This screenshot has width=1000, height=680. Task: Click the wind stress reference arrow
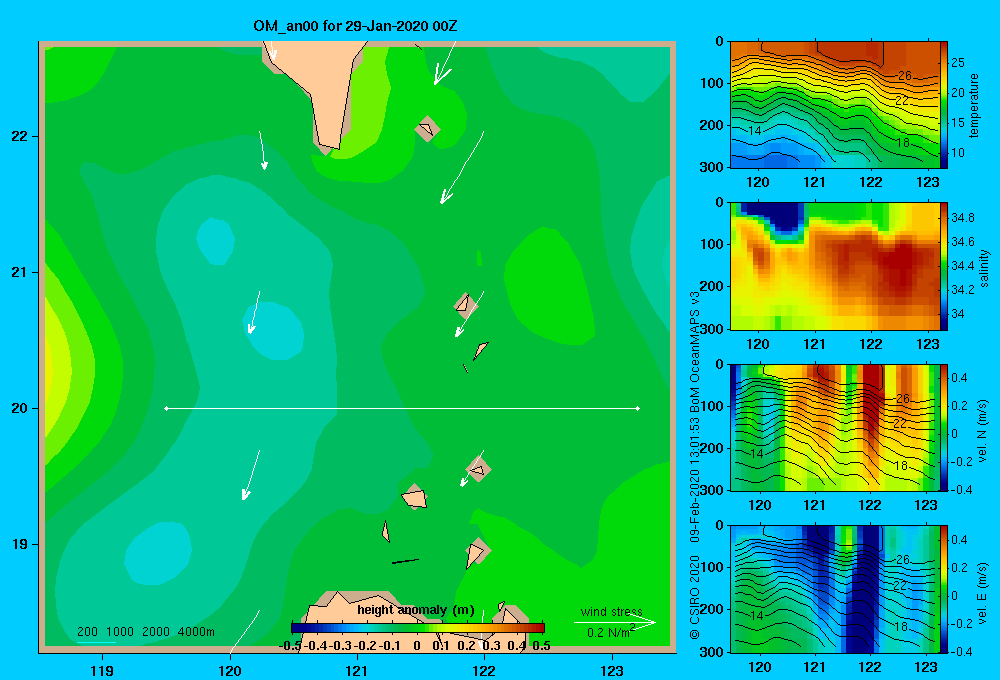[615, 622]
